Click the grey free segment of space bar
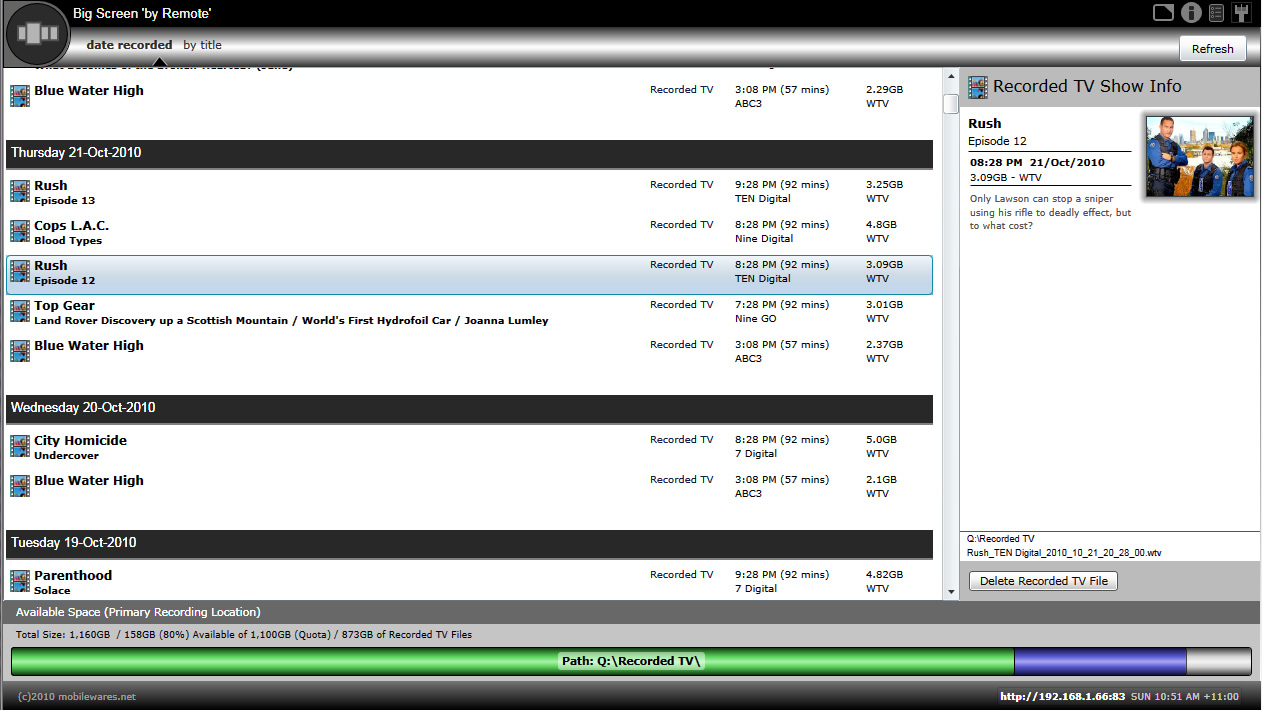 [x=1219, y=661]
